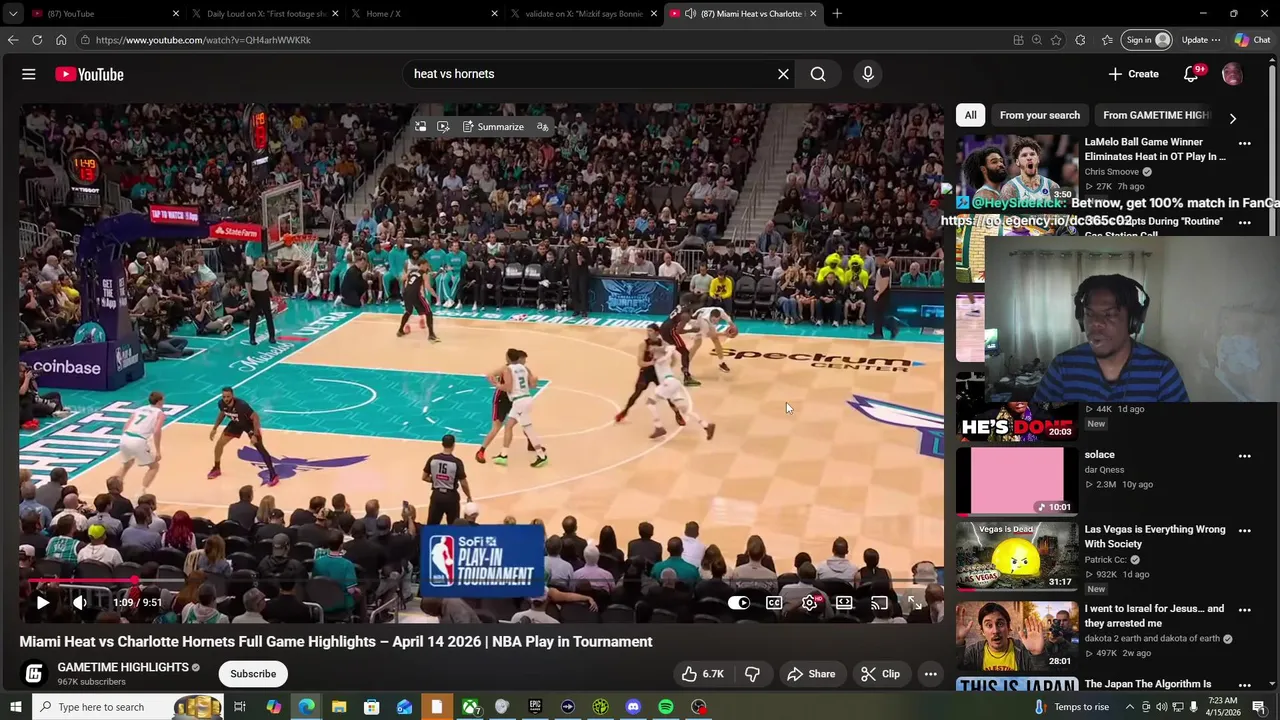Screen dimensions: 1280x720
Task: Open the YouTube guide hamburger menu
Action: [x=29, y=74]
